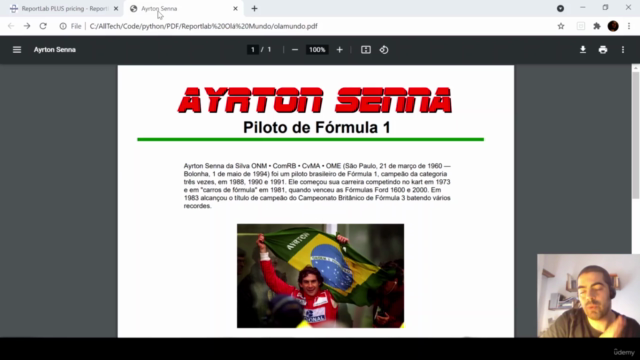Screen dimensions: 640x360
Task: Open a new browser tab
Action: (x=254, y=9)
